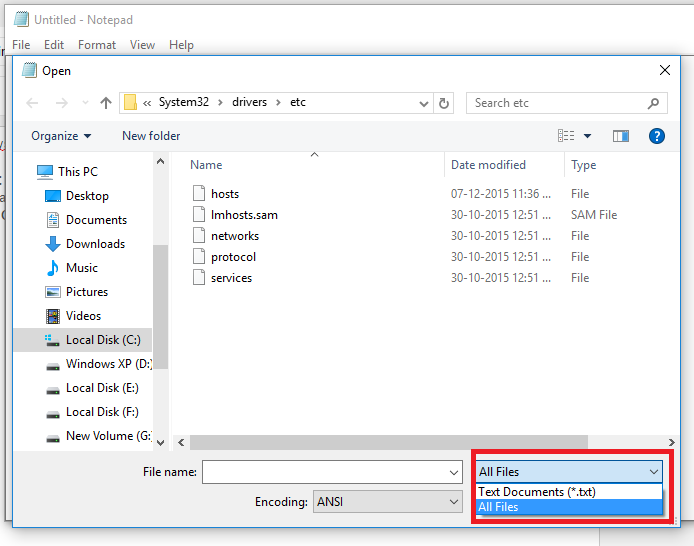Click the hosts file icon

(199, 193)
